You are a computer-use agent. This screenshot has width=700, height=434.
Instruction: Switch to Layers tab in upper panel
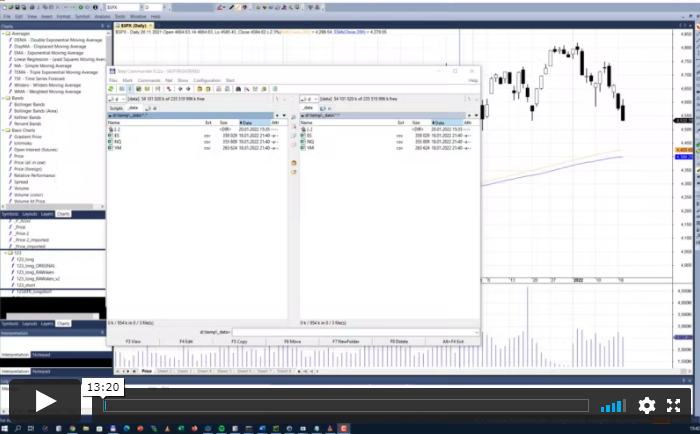tap(47, 214)
